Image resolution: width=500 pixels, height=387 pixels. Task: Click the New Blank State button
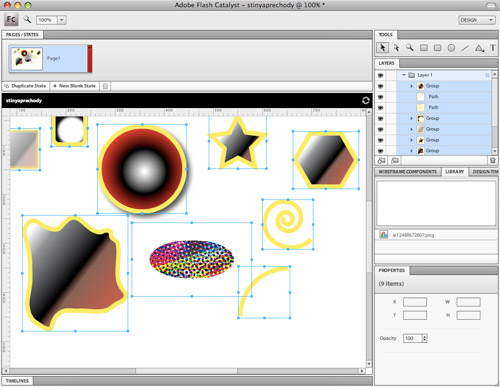click(75, 86)
